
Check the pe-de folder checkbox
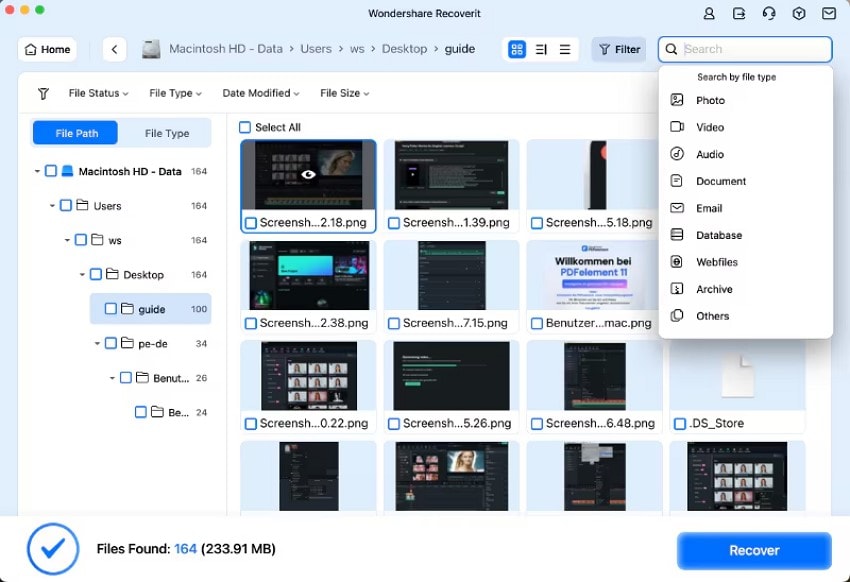click(x=111, y=344)
